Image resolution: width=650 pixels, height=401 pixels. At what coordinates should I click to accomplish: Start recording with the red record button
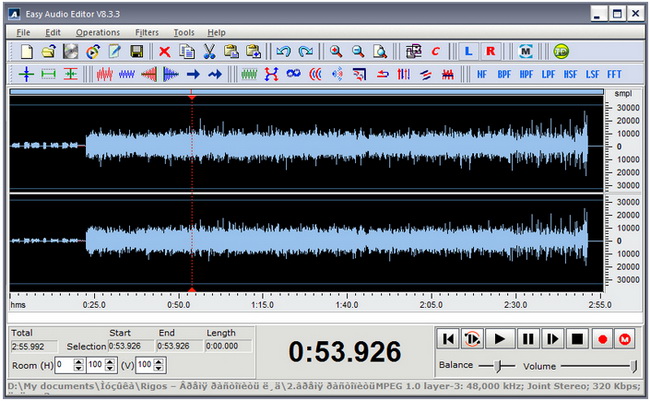(603, 339)
